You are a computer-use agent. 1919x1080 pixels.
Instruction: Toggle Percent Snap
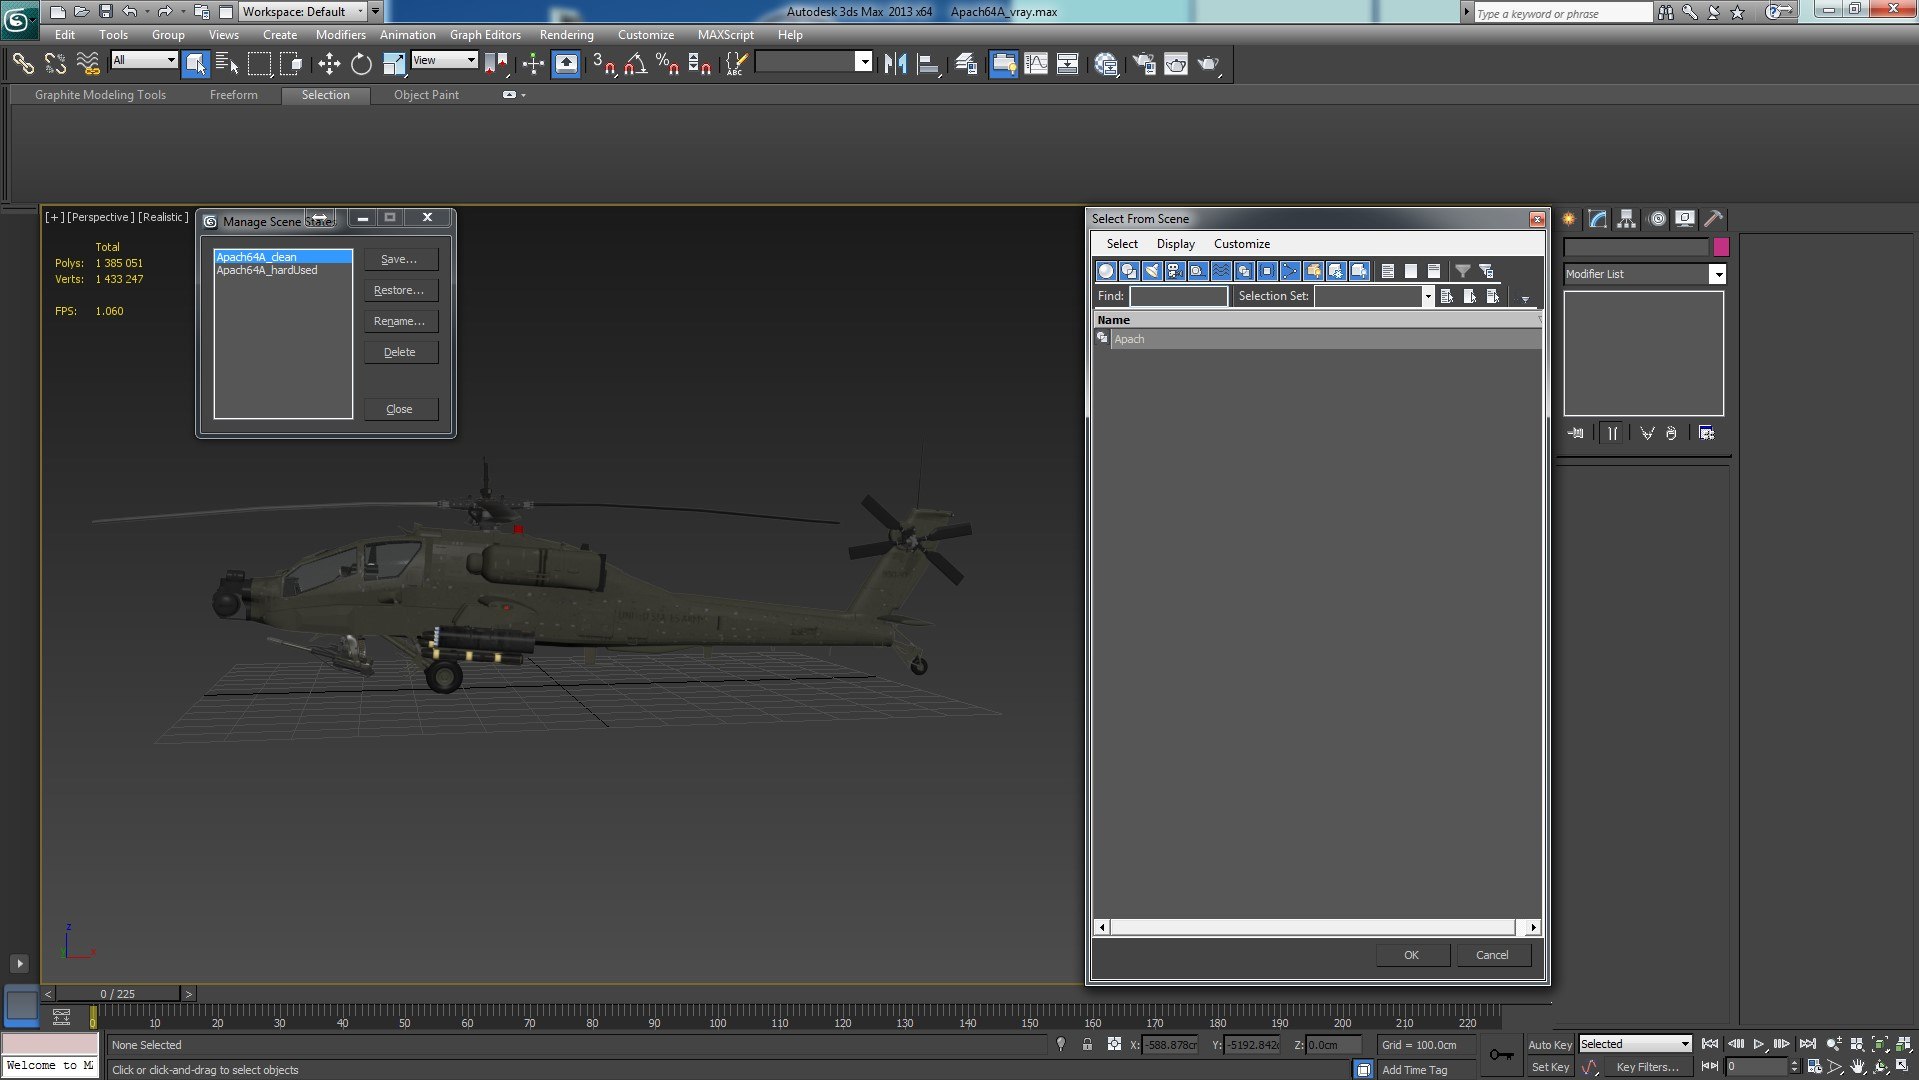click(667, 64)
